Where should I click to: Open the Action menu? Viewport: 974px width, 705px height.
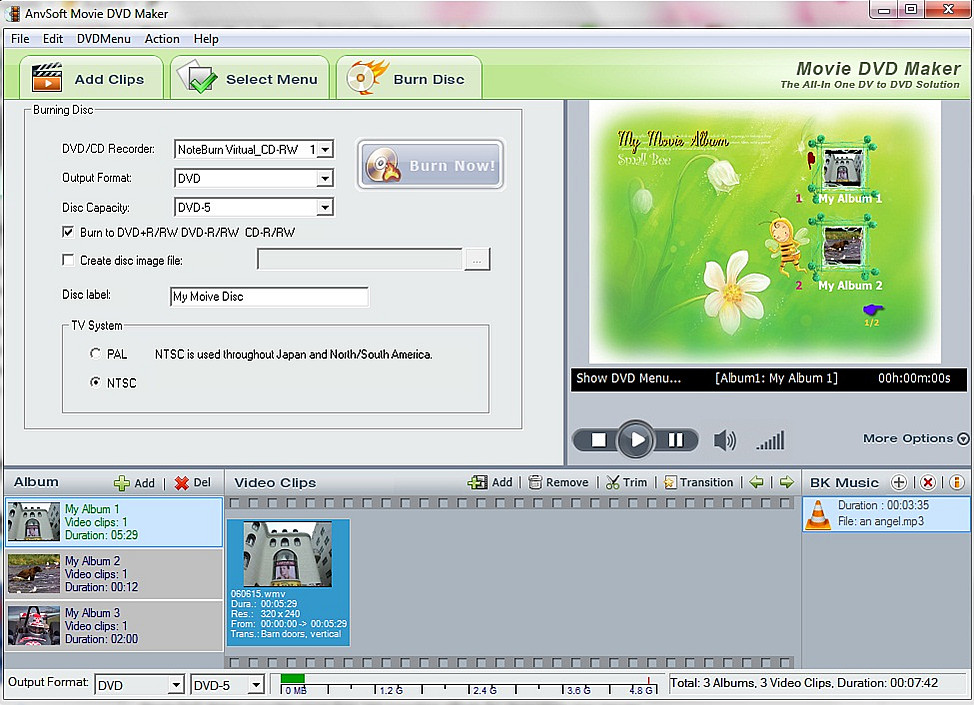tap(162, 39)
